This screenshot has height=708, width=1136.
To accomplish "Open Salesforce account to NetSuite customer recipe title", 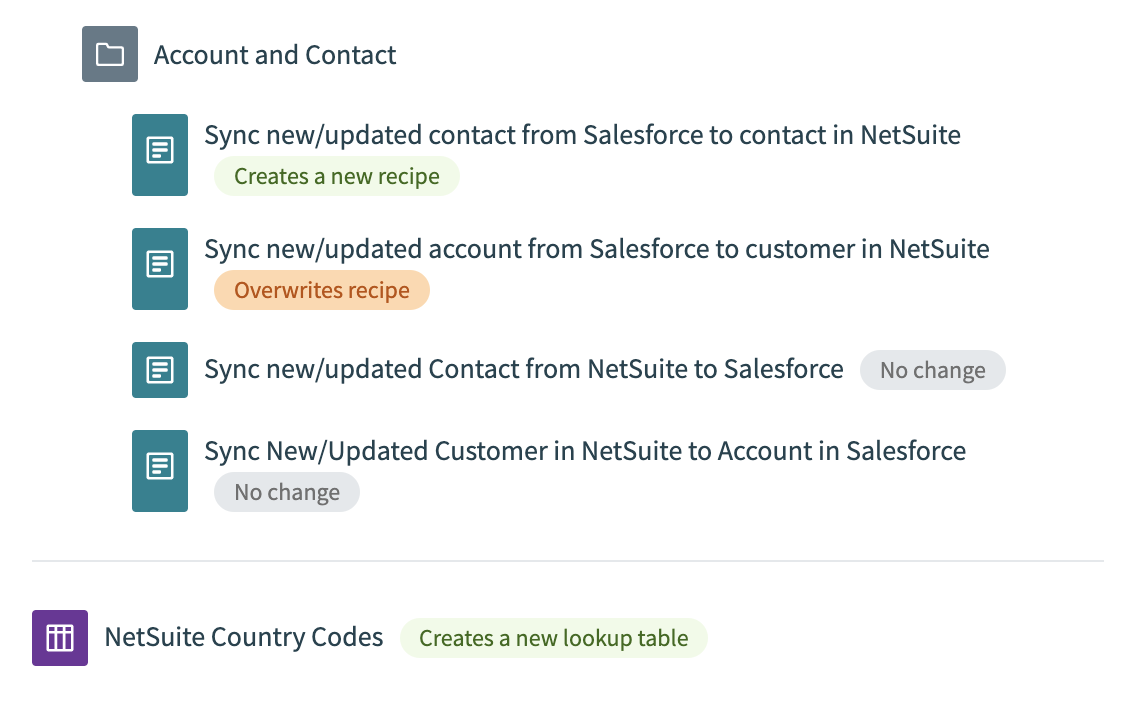I will pos(596,249).
